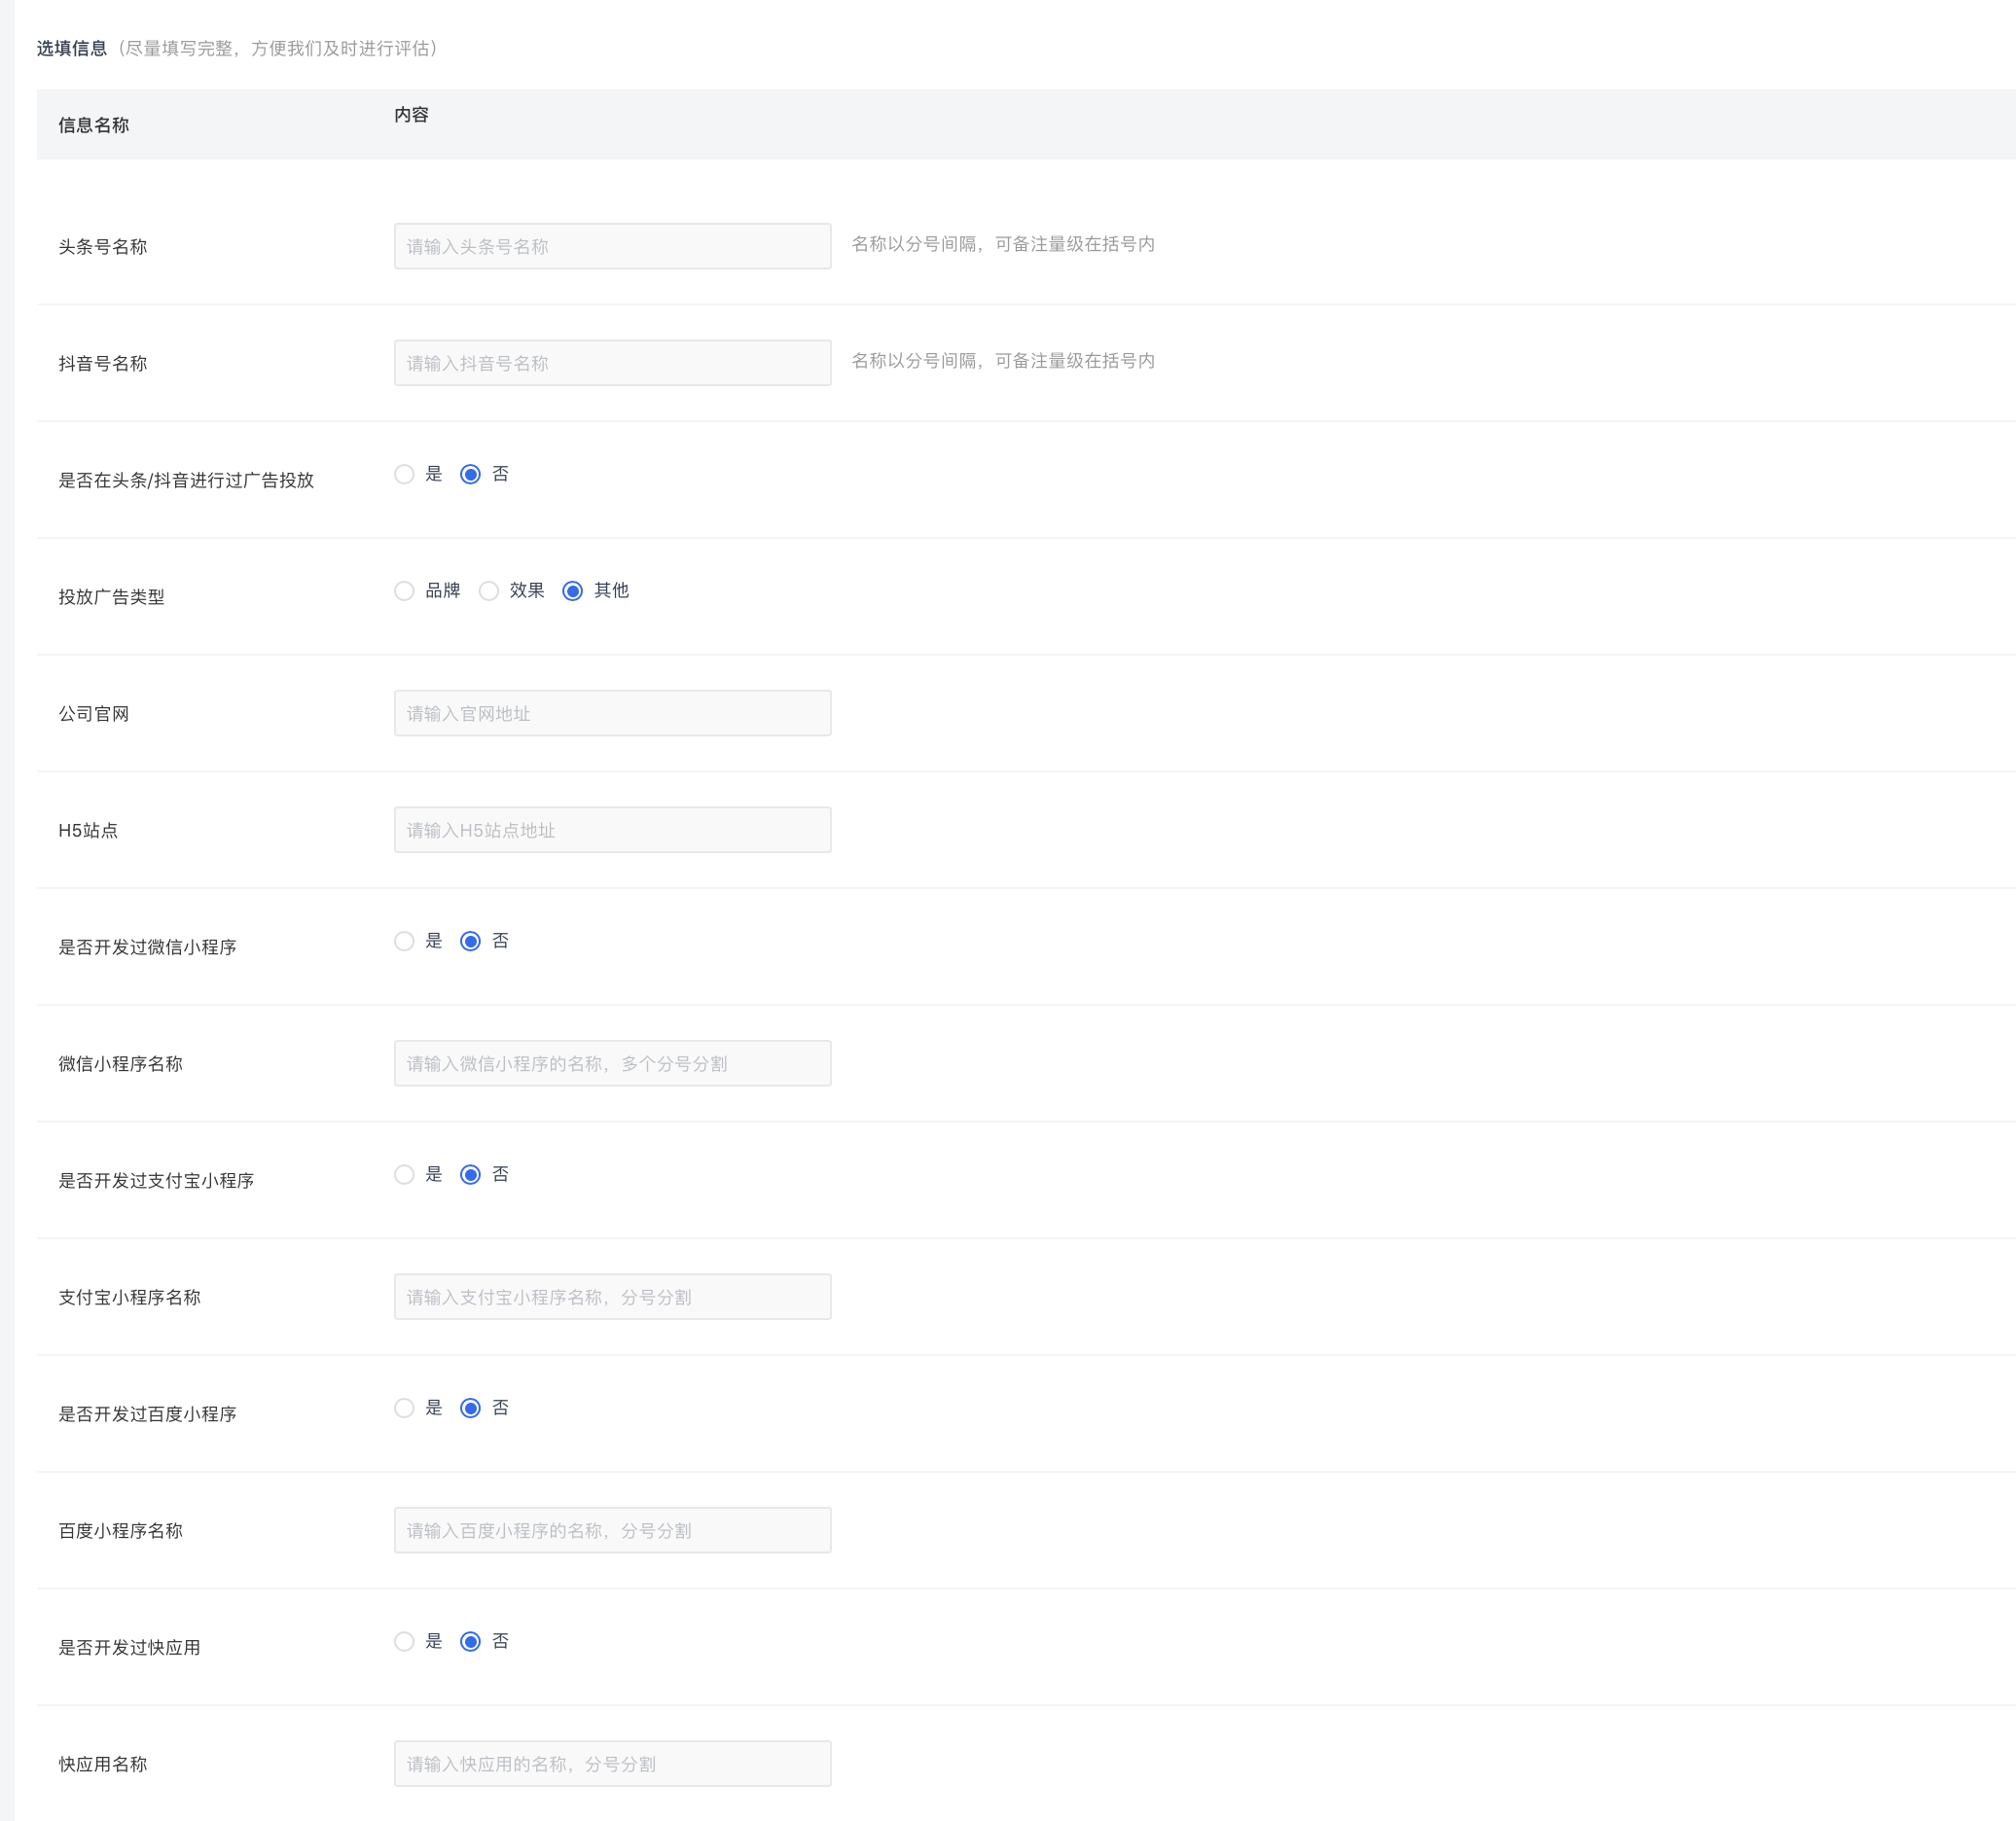Click the 快应用名称 row label

[x=103, y=1765]
